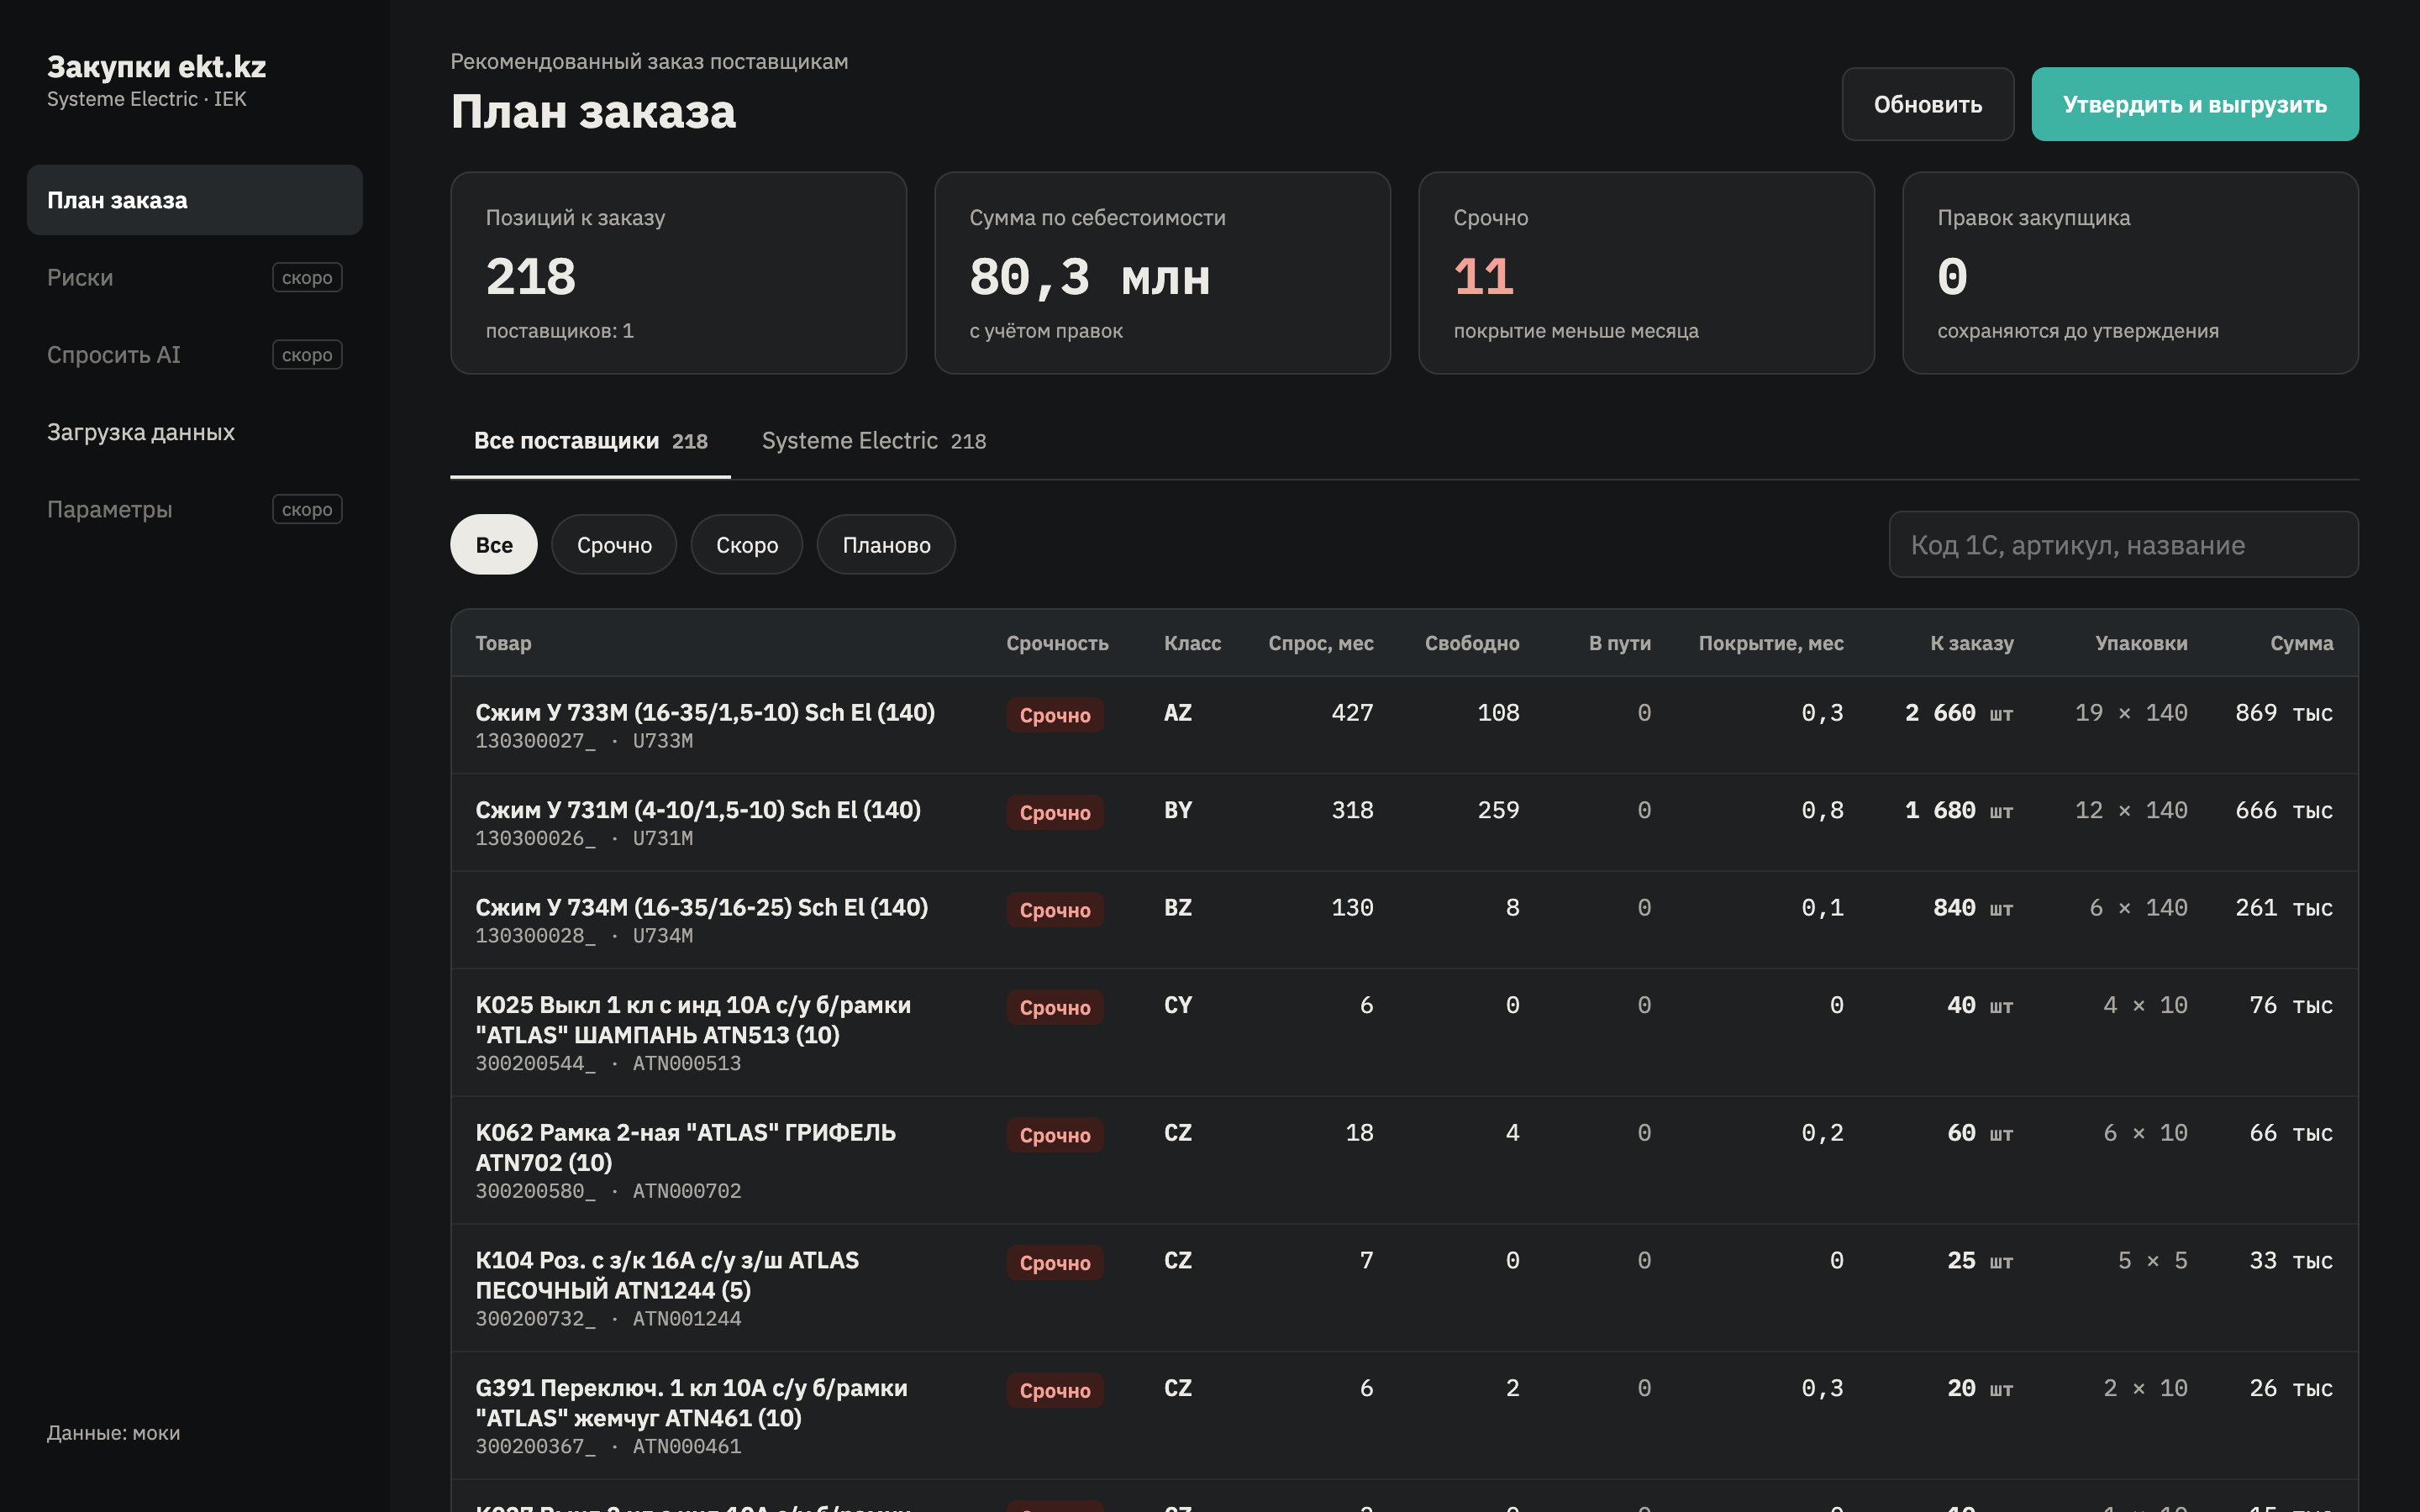Click the Покрытие, мес column header

point(1770,643)
